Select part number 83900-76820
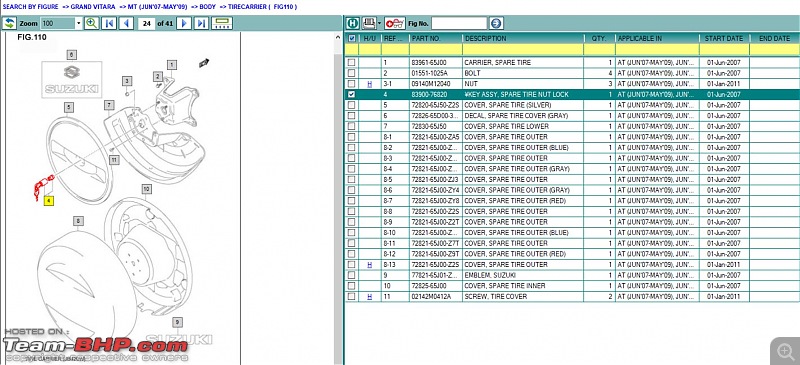The image size is (800, 365). coord(429,94)
